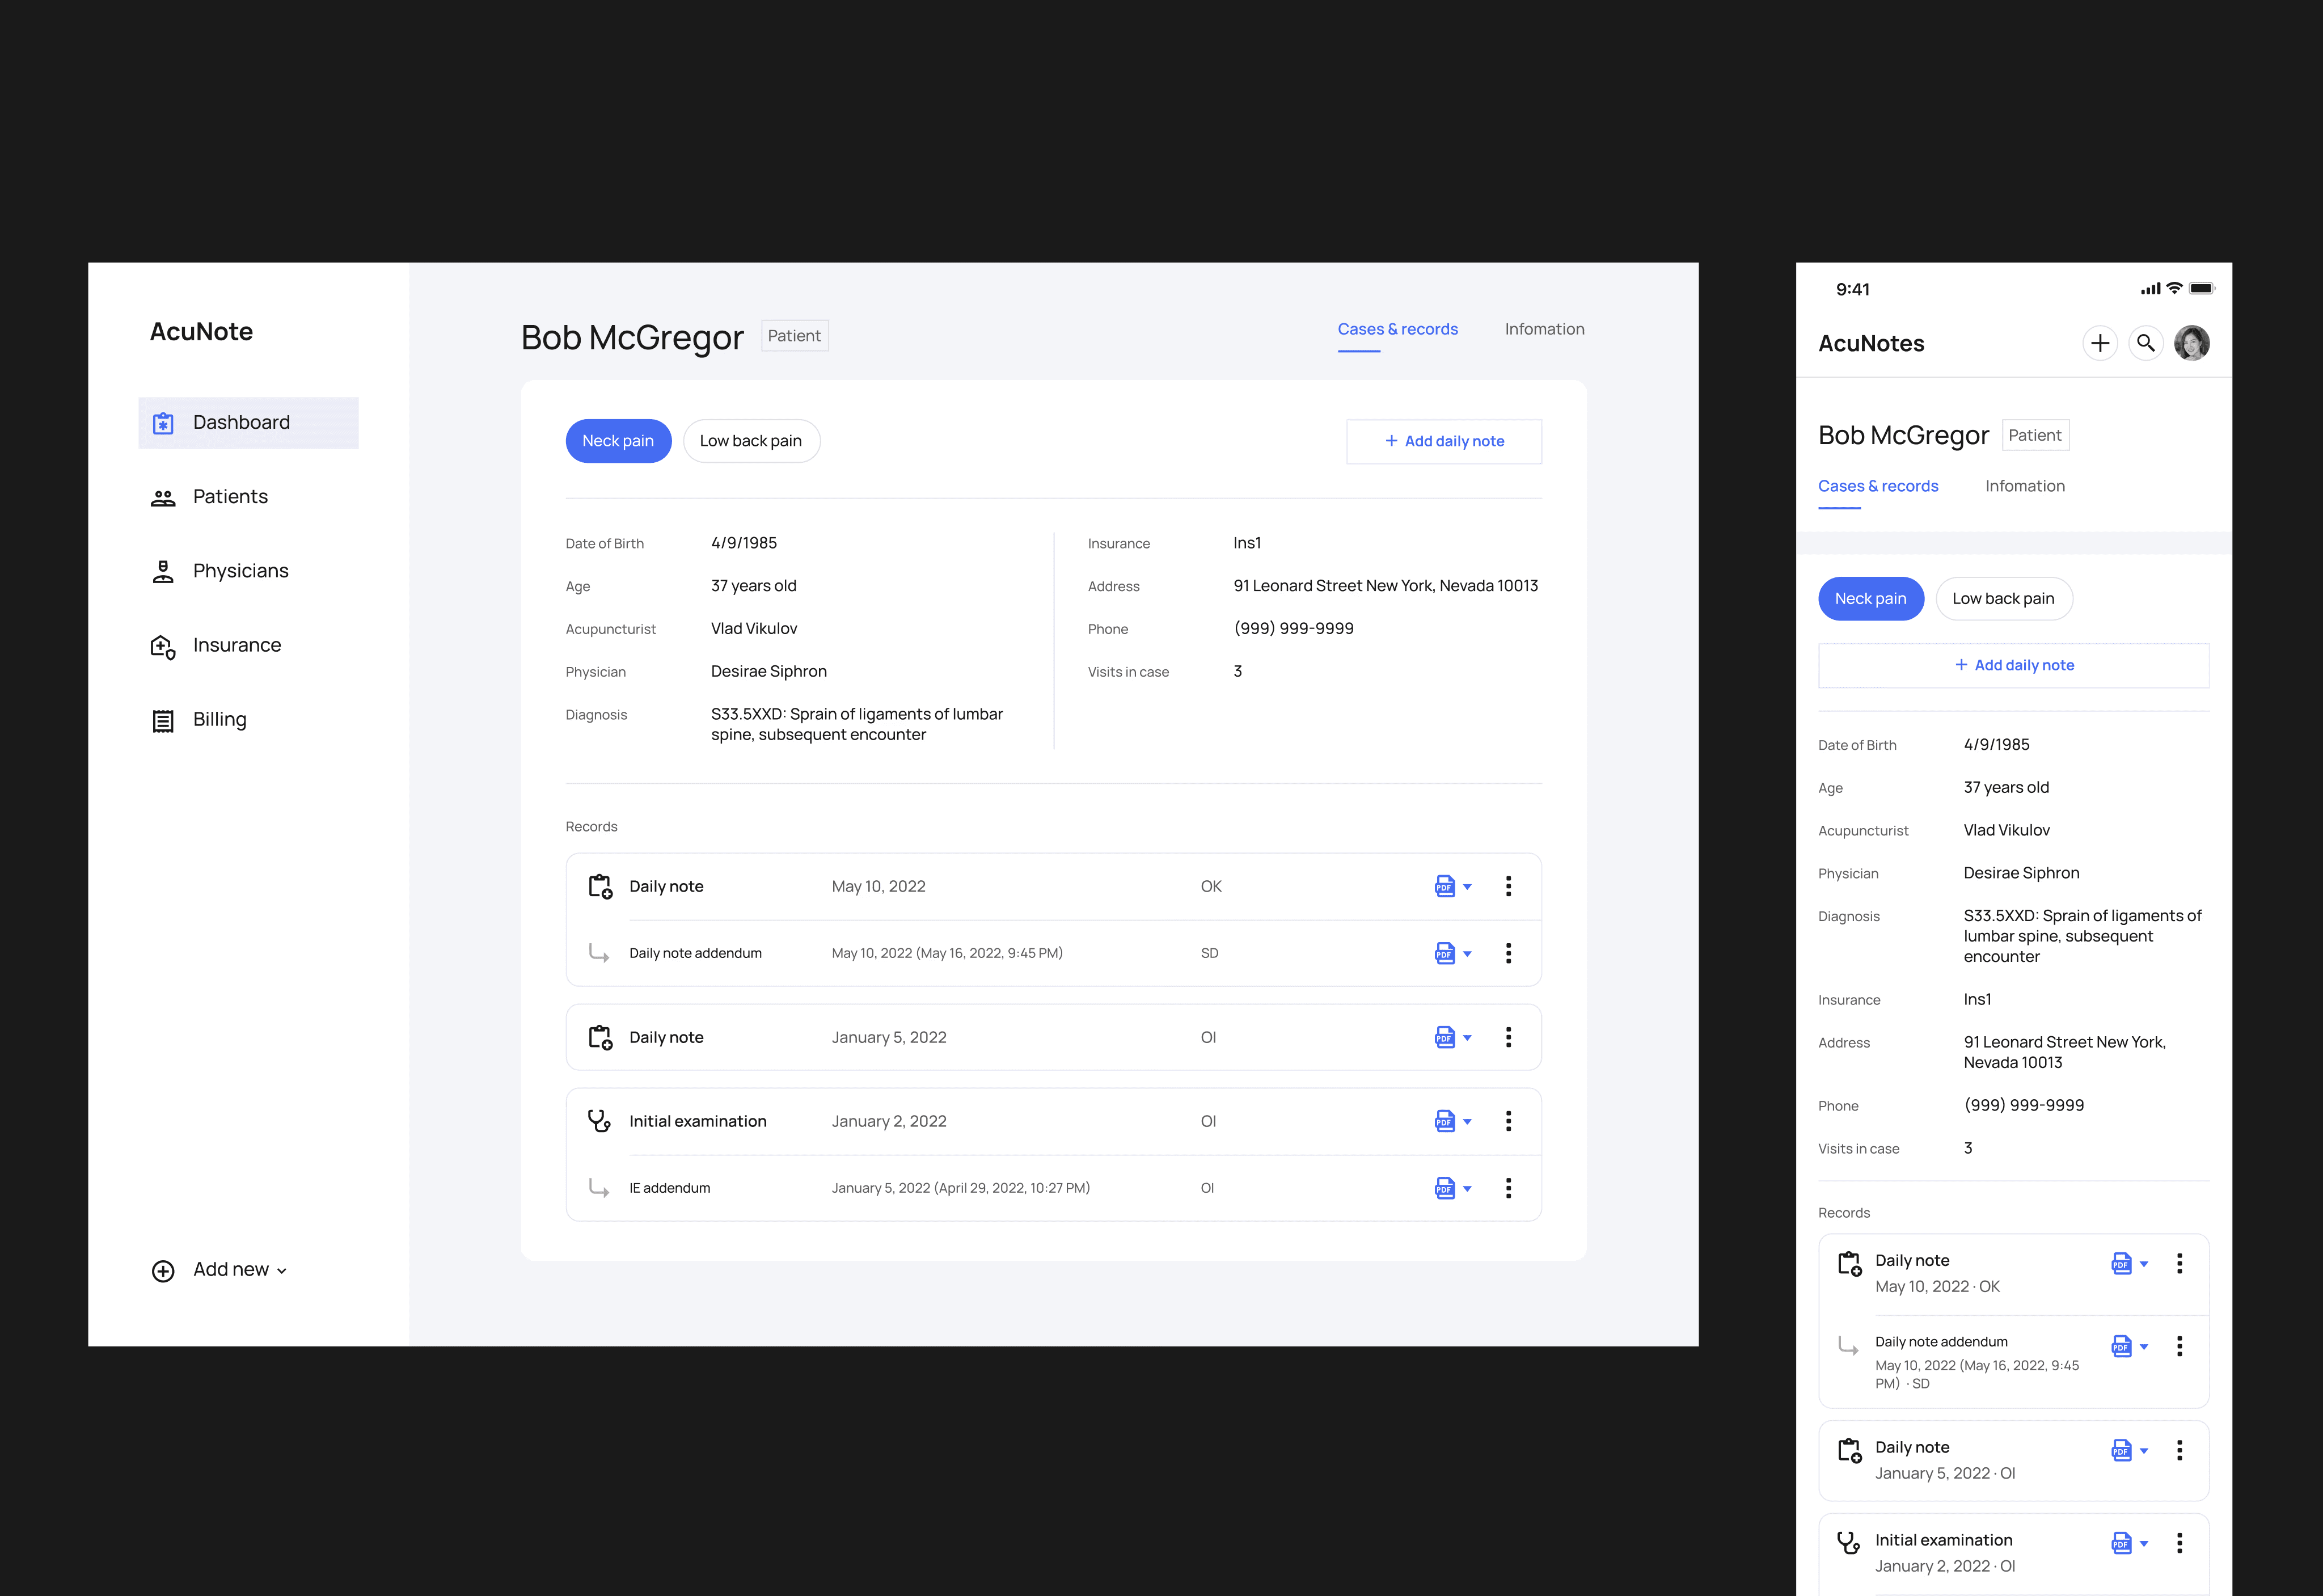The width and height of the screenshot is (2323, 1596).
Task: Click the PDF icon for IE addendum
Action: 1444,1188
